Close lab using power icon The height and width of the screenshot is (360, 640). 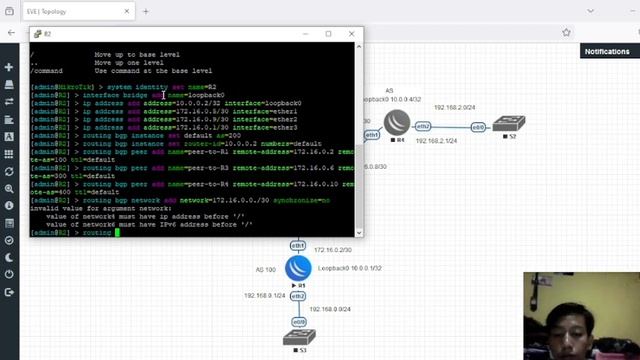(9, 274)
